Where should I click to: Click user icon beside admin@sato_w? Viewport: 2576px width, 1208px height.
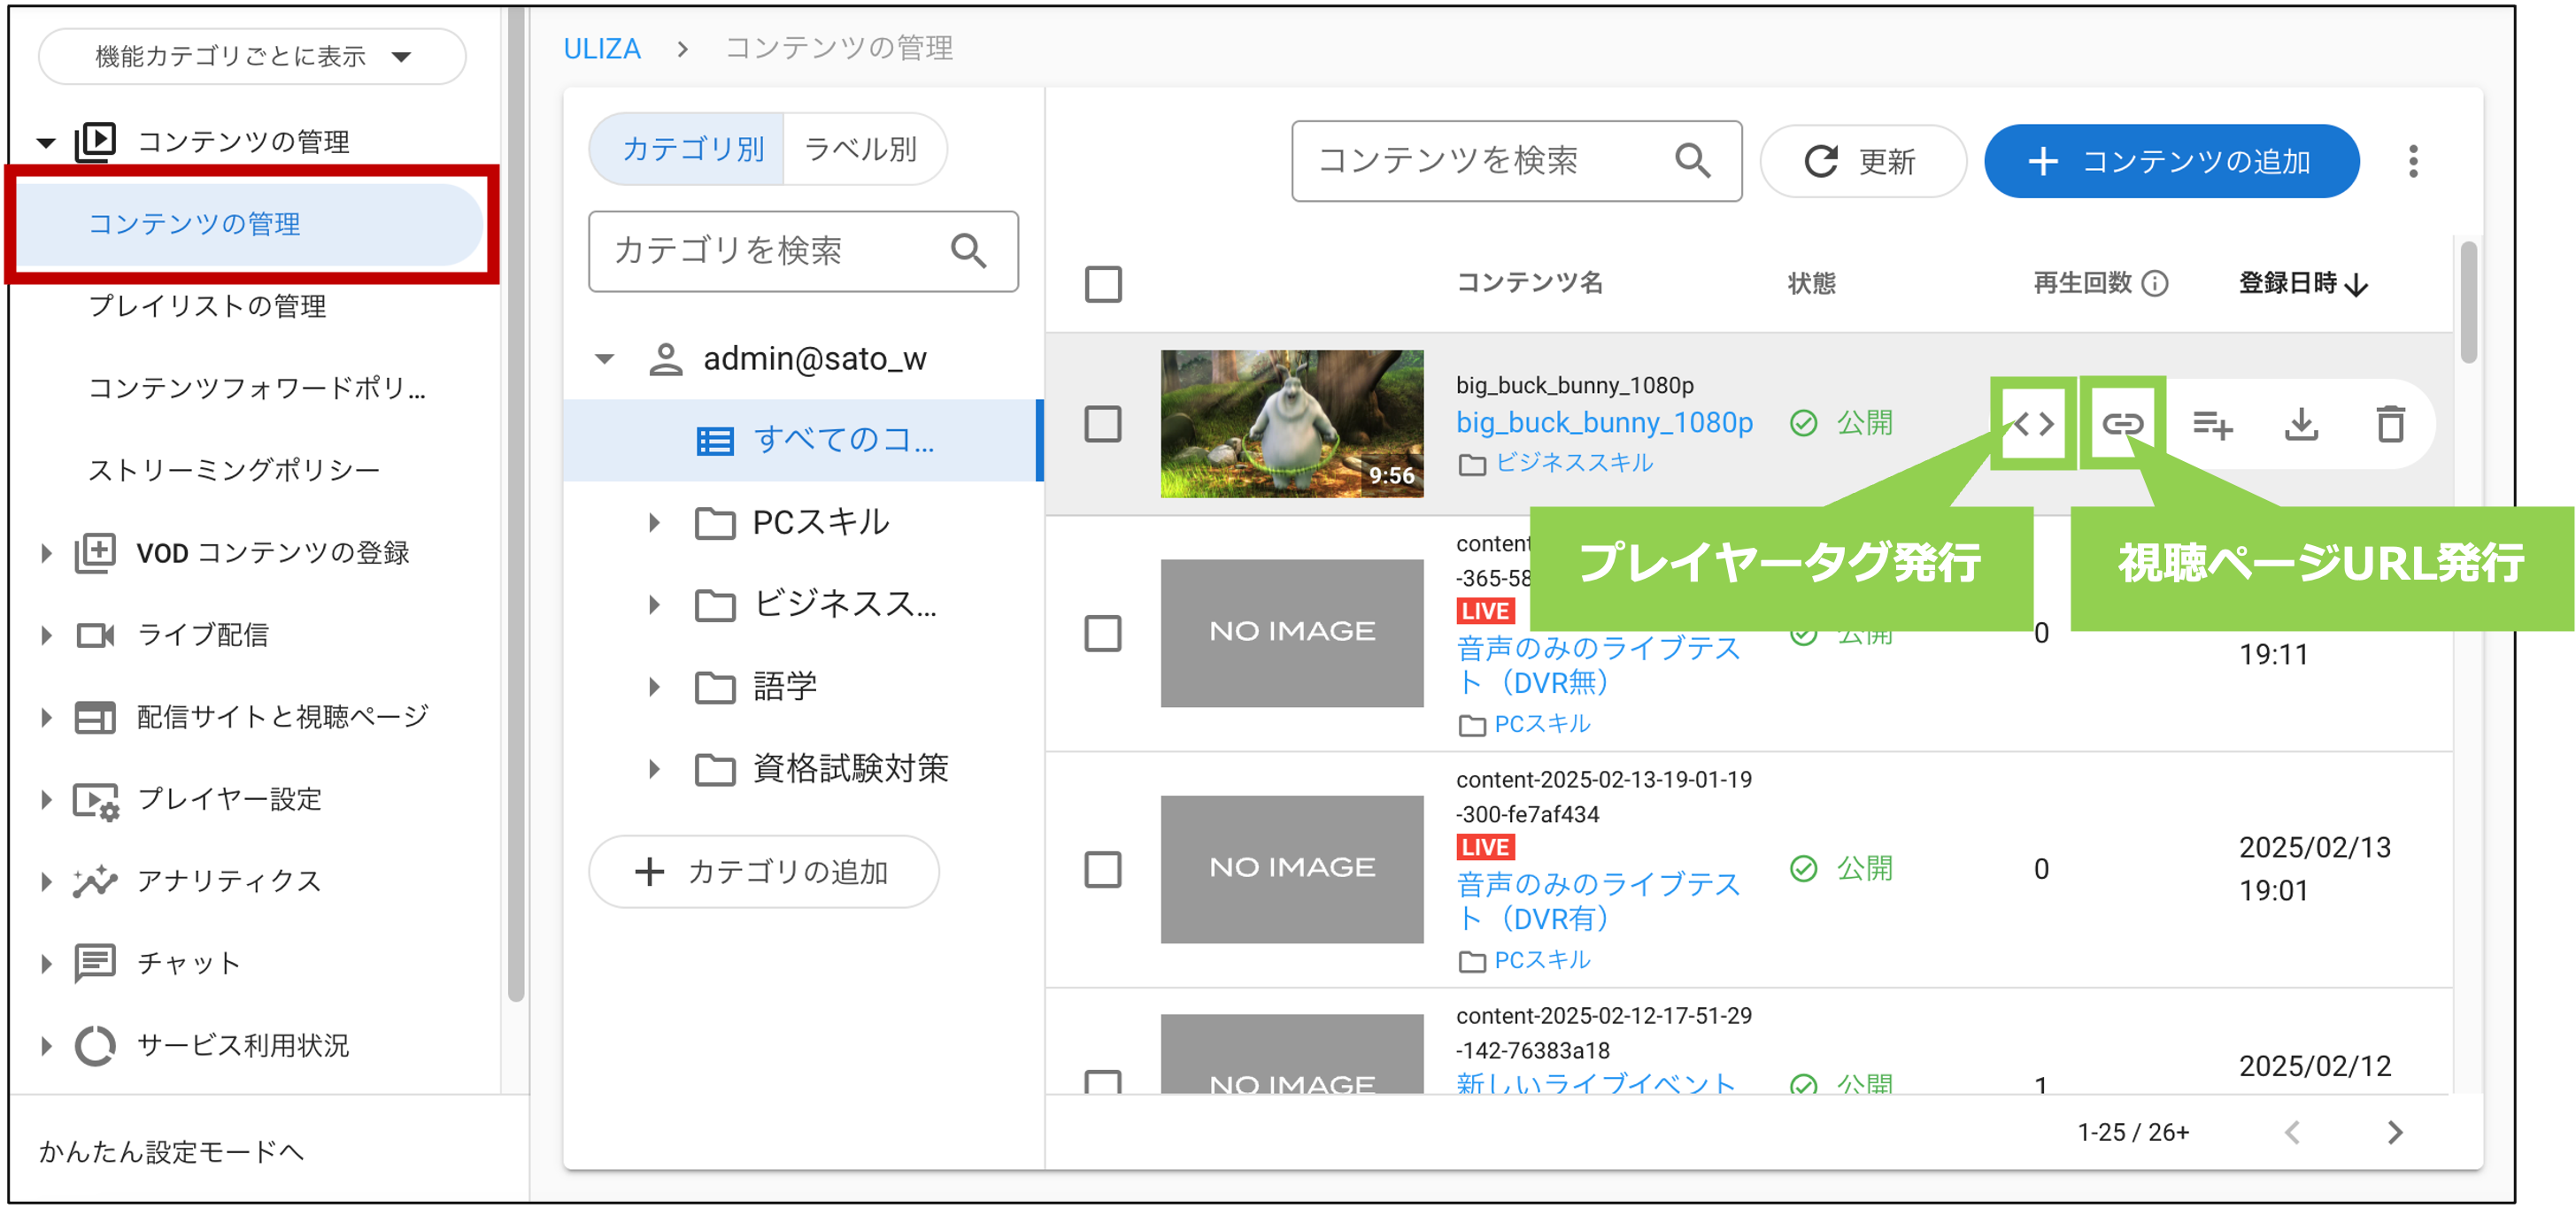coord(666,359)
